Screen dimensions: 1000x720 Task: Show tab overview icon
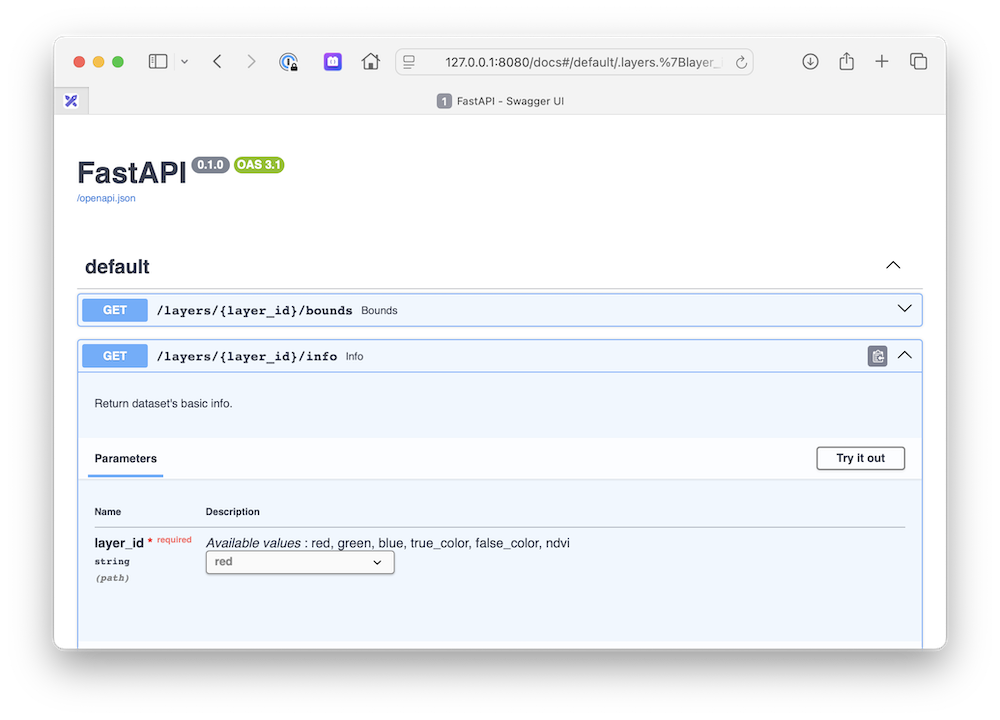(918, 61)
